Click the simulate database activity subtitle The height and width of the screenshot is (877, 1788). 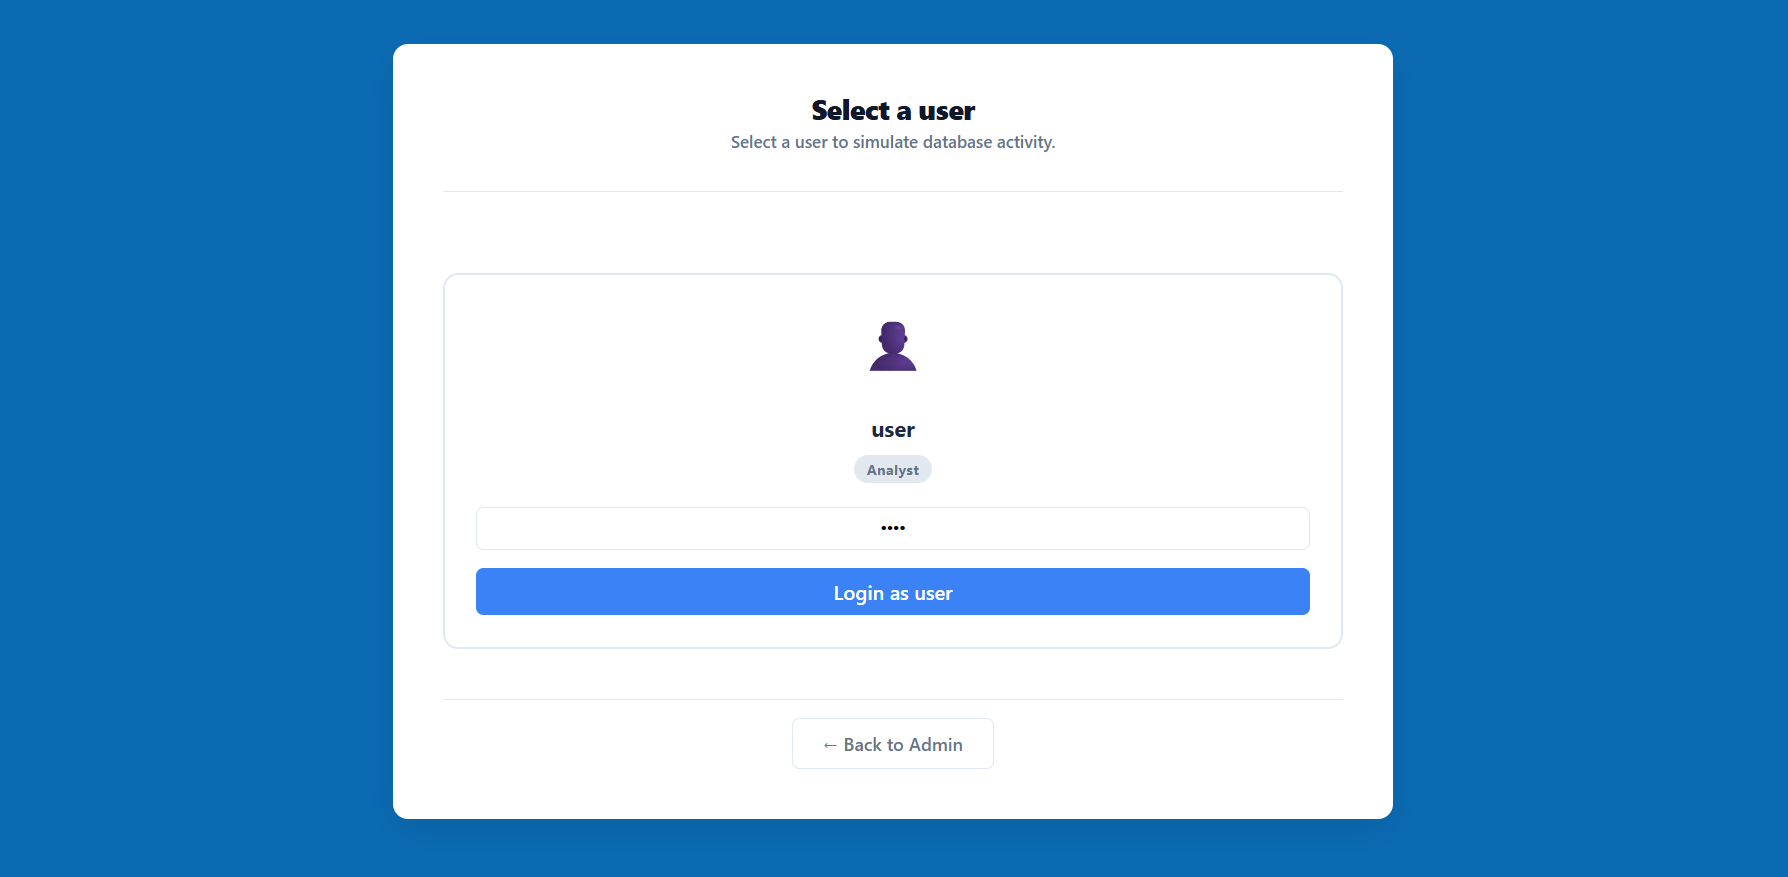pyautogui.click(x=892, y=142)
